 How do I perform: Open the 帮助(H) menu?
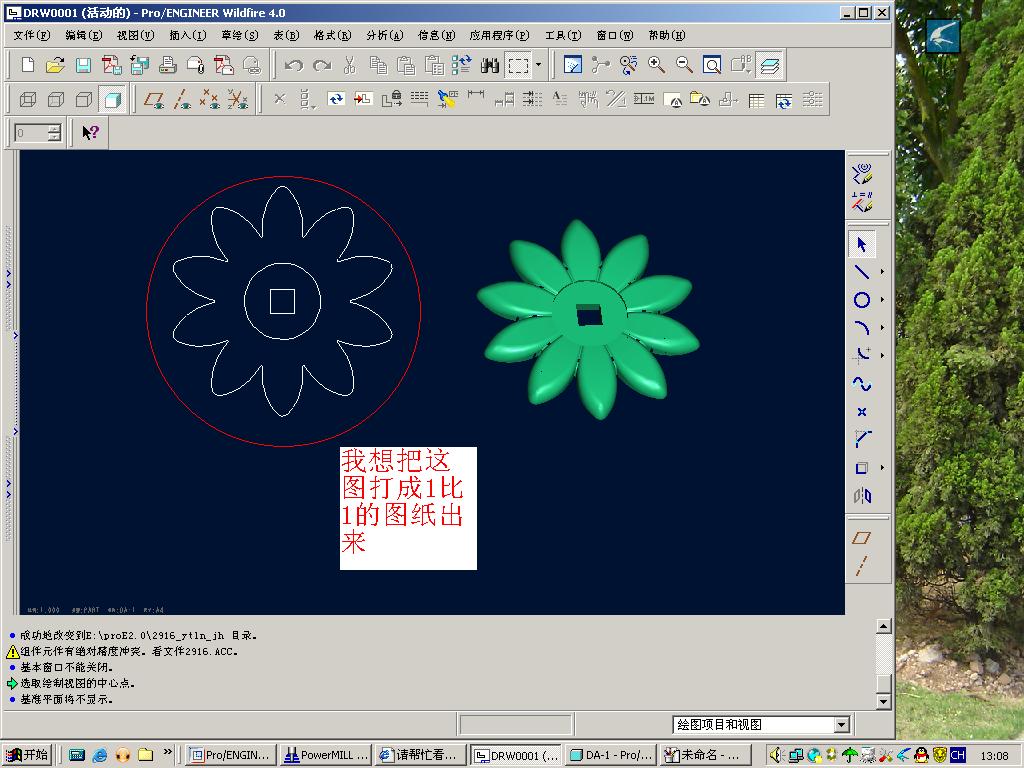pyautogui.click(x=667, y=35)
